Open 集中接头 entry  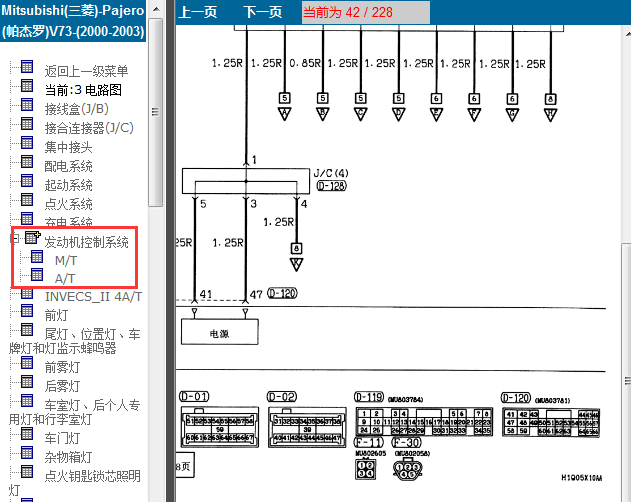(x=68, y=147)
